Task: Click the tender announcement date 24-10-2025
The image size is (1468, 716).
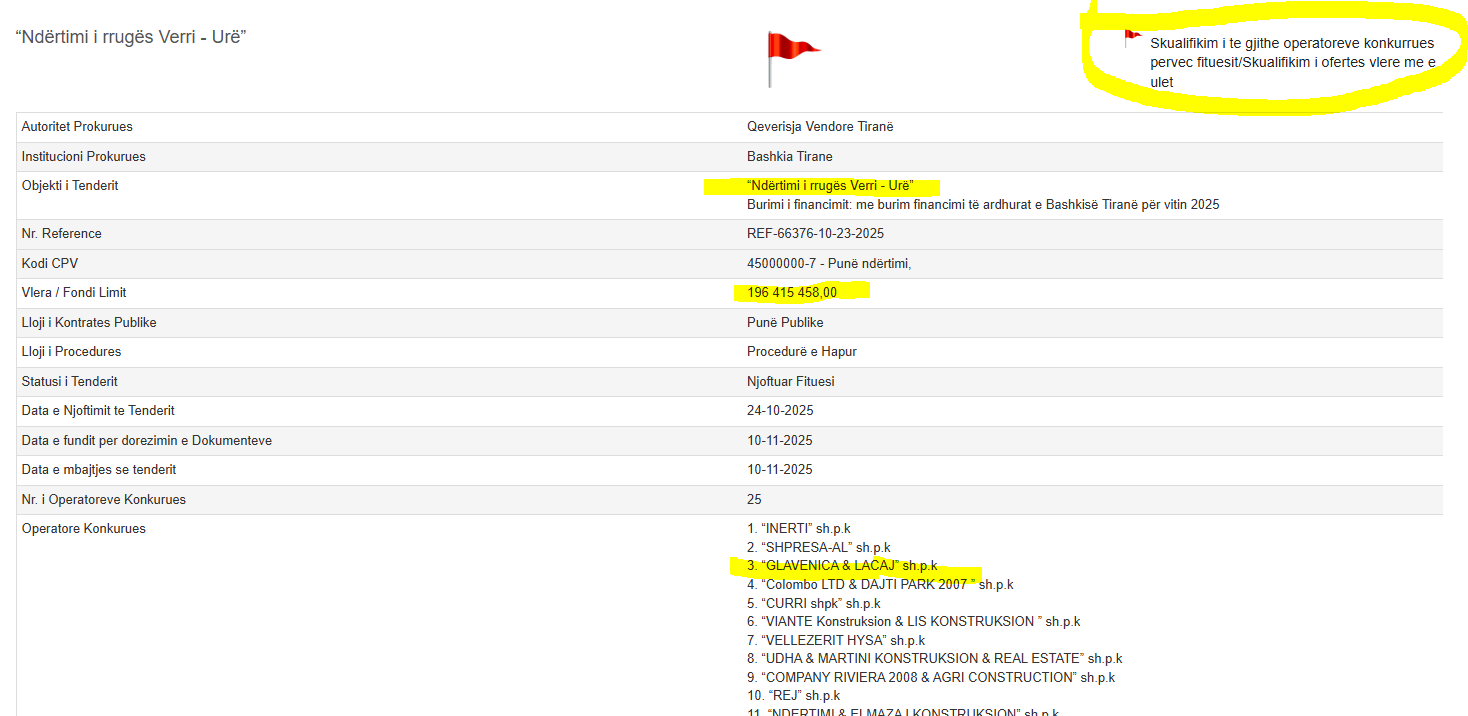Action: coord(779,411)
